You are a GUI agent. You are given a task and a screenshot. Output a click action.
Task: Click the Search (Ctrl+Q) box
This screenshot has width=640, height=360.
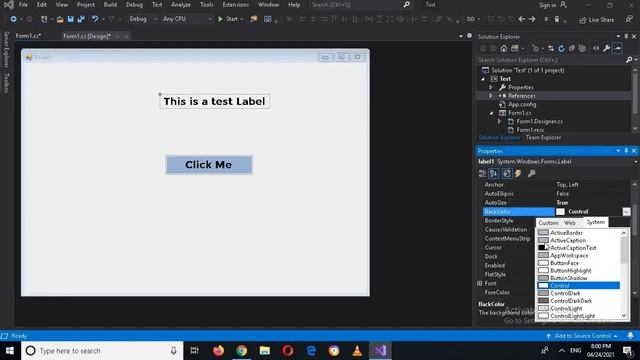360,5
